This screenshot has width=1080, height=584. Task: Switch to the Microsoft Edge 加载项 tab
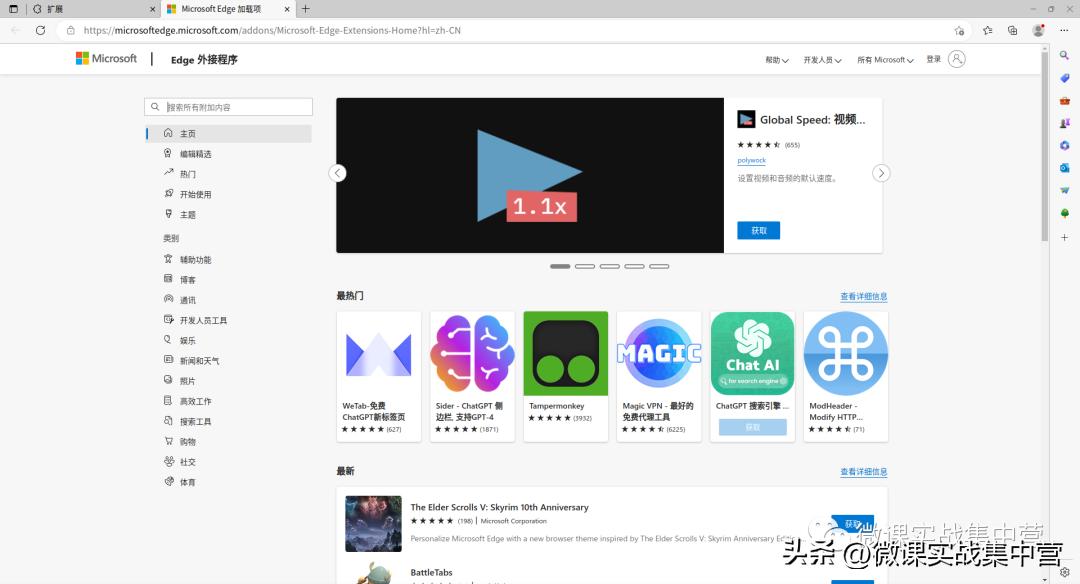pyautogui.click(x=221, y=9)
